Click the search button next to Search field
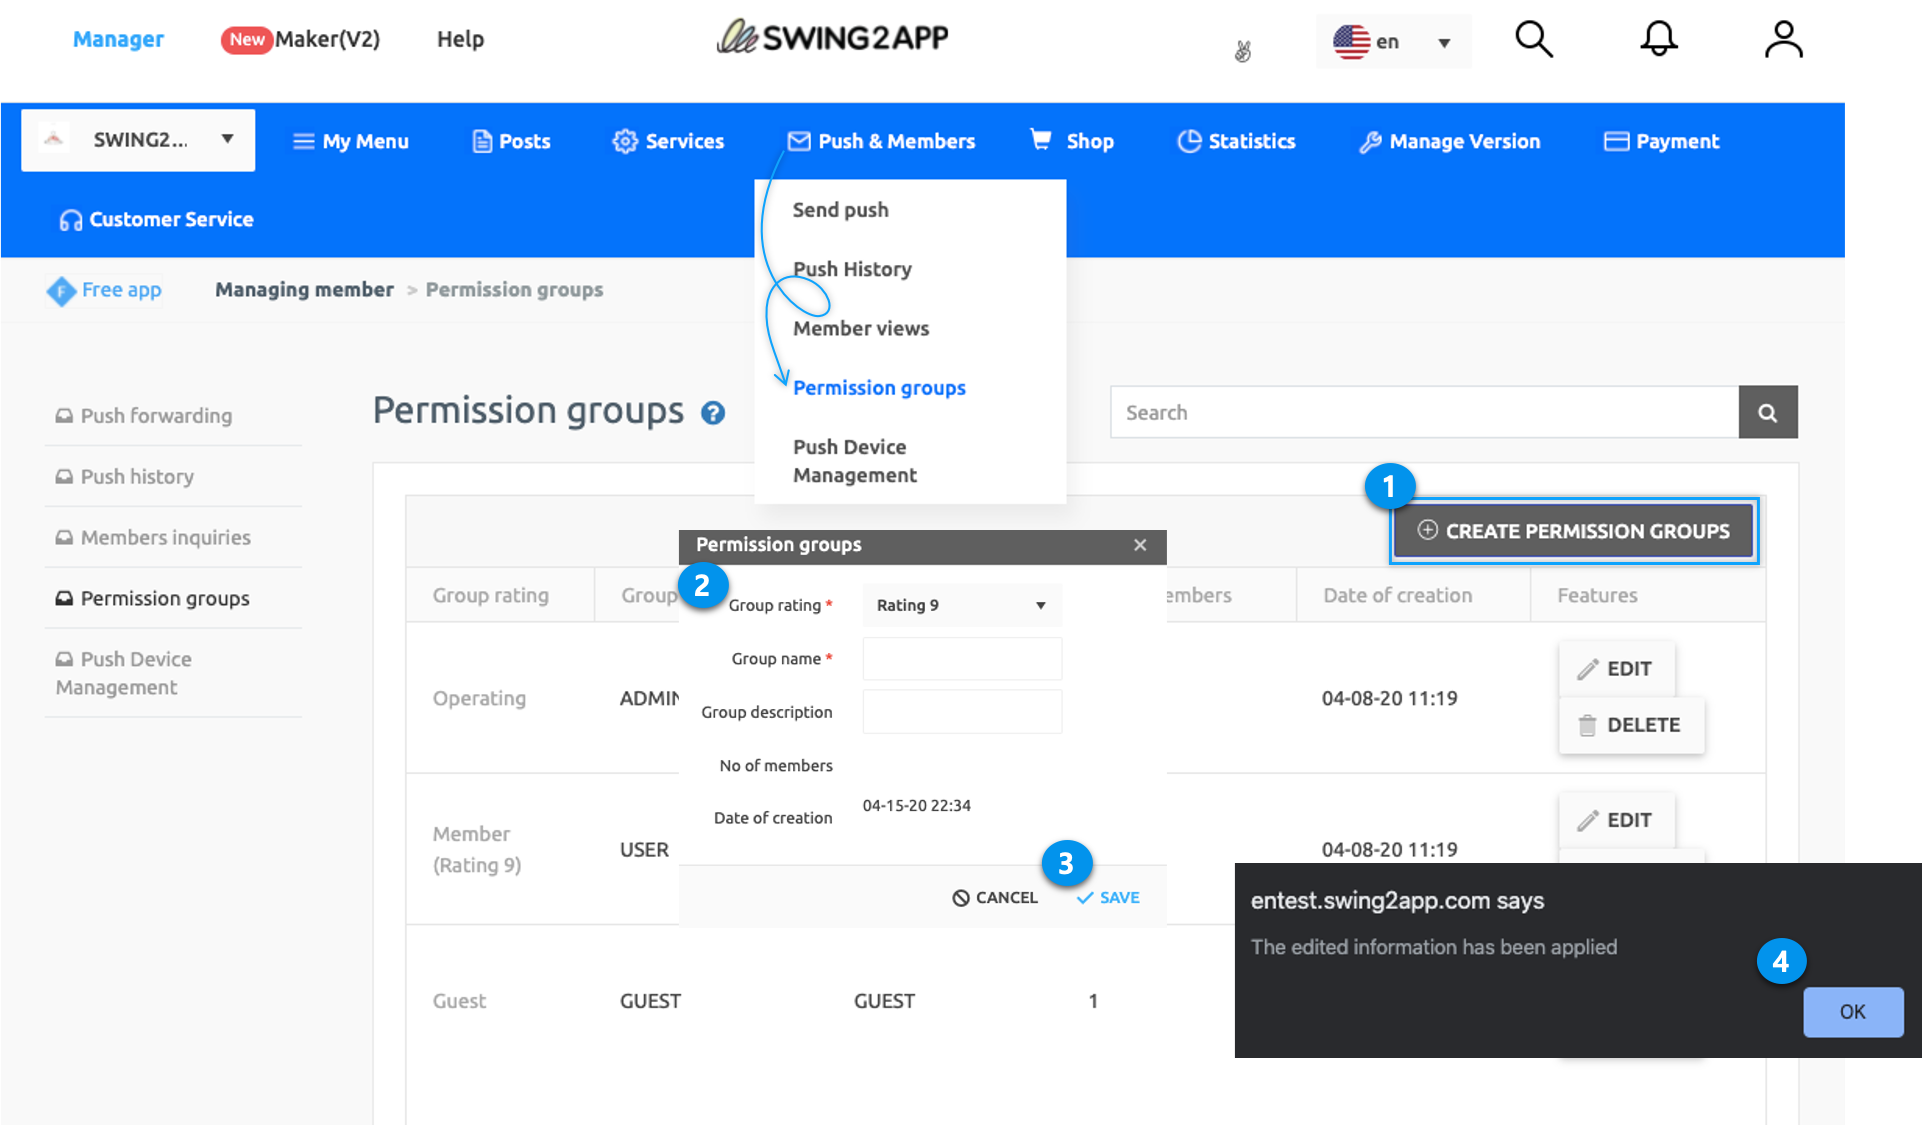The width and height of the screenshot is (1922, 1125). pos(1767,412)
